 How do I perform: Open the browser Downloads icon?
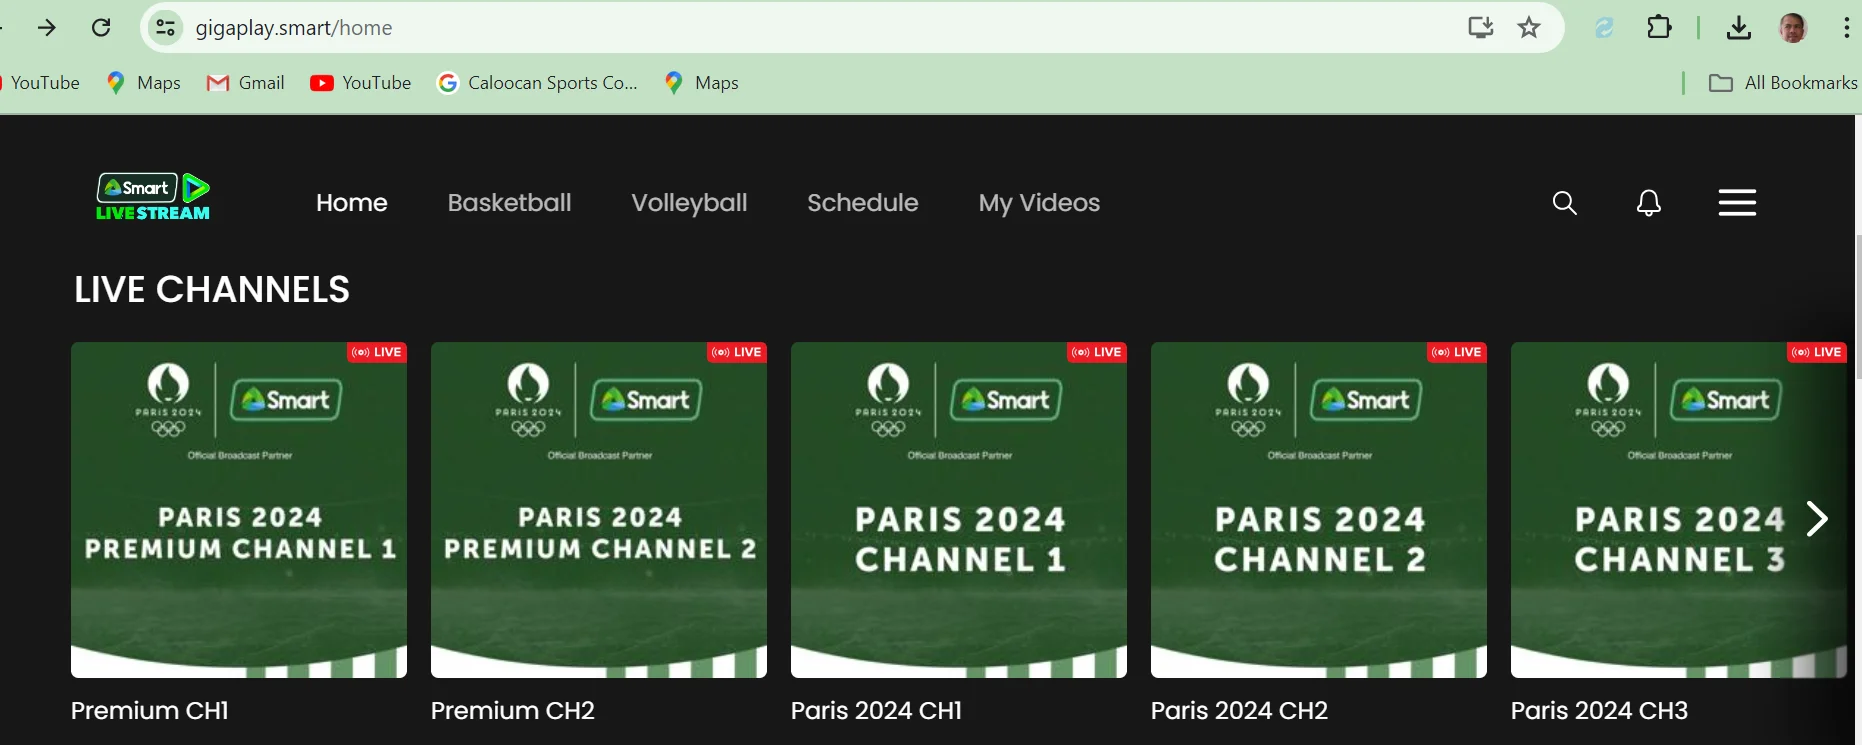[x=1739, y=27]
